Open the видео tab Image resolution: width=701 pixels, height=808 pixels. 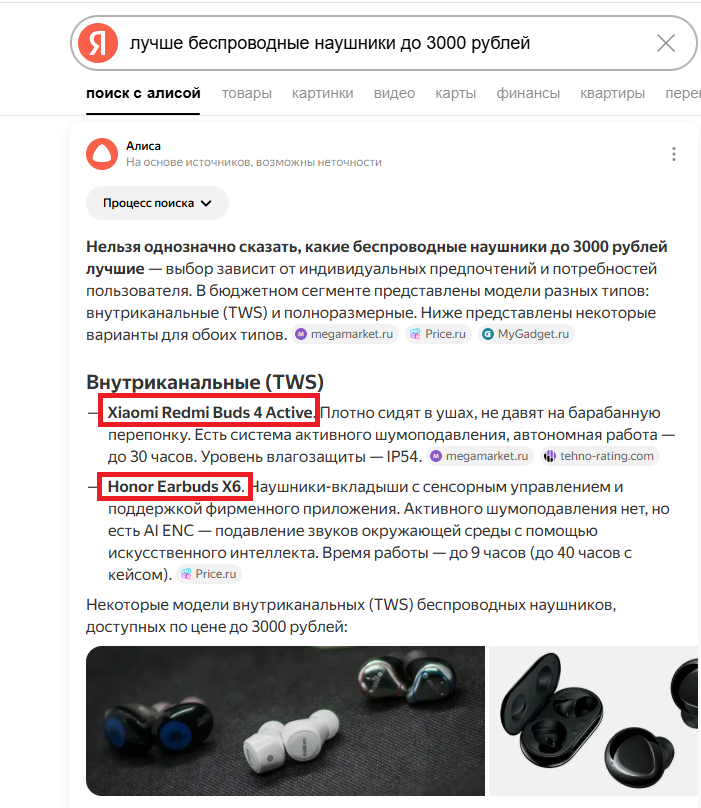[394, 93]
